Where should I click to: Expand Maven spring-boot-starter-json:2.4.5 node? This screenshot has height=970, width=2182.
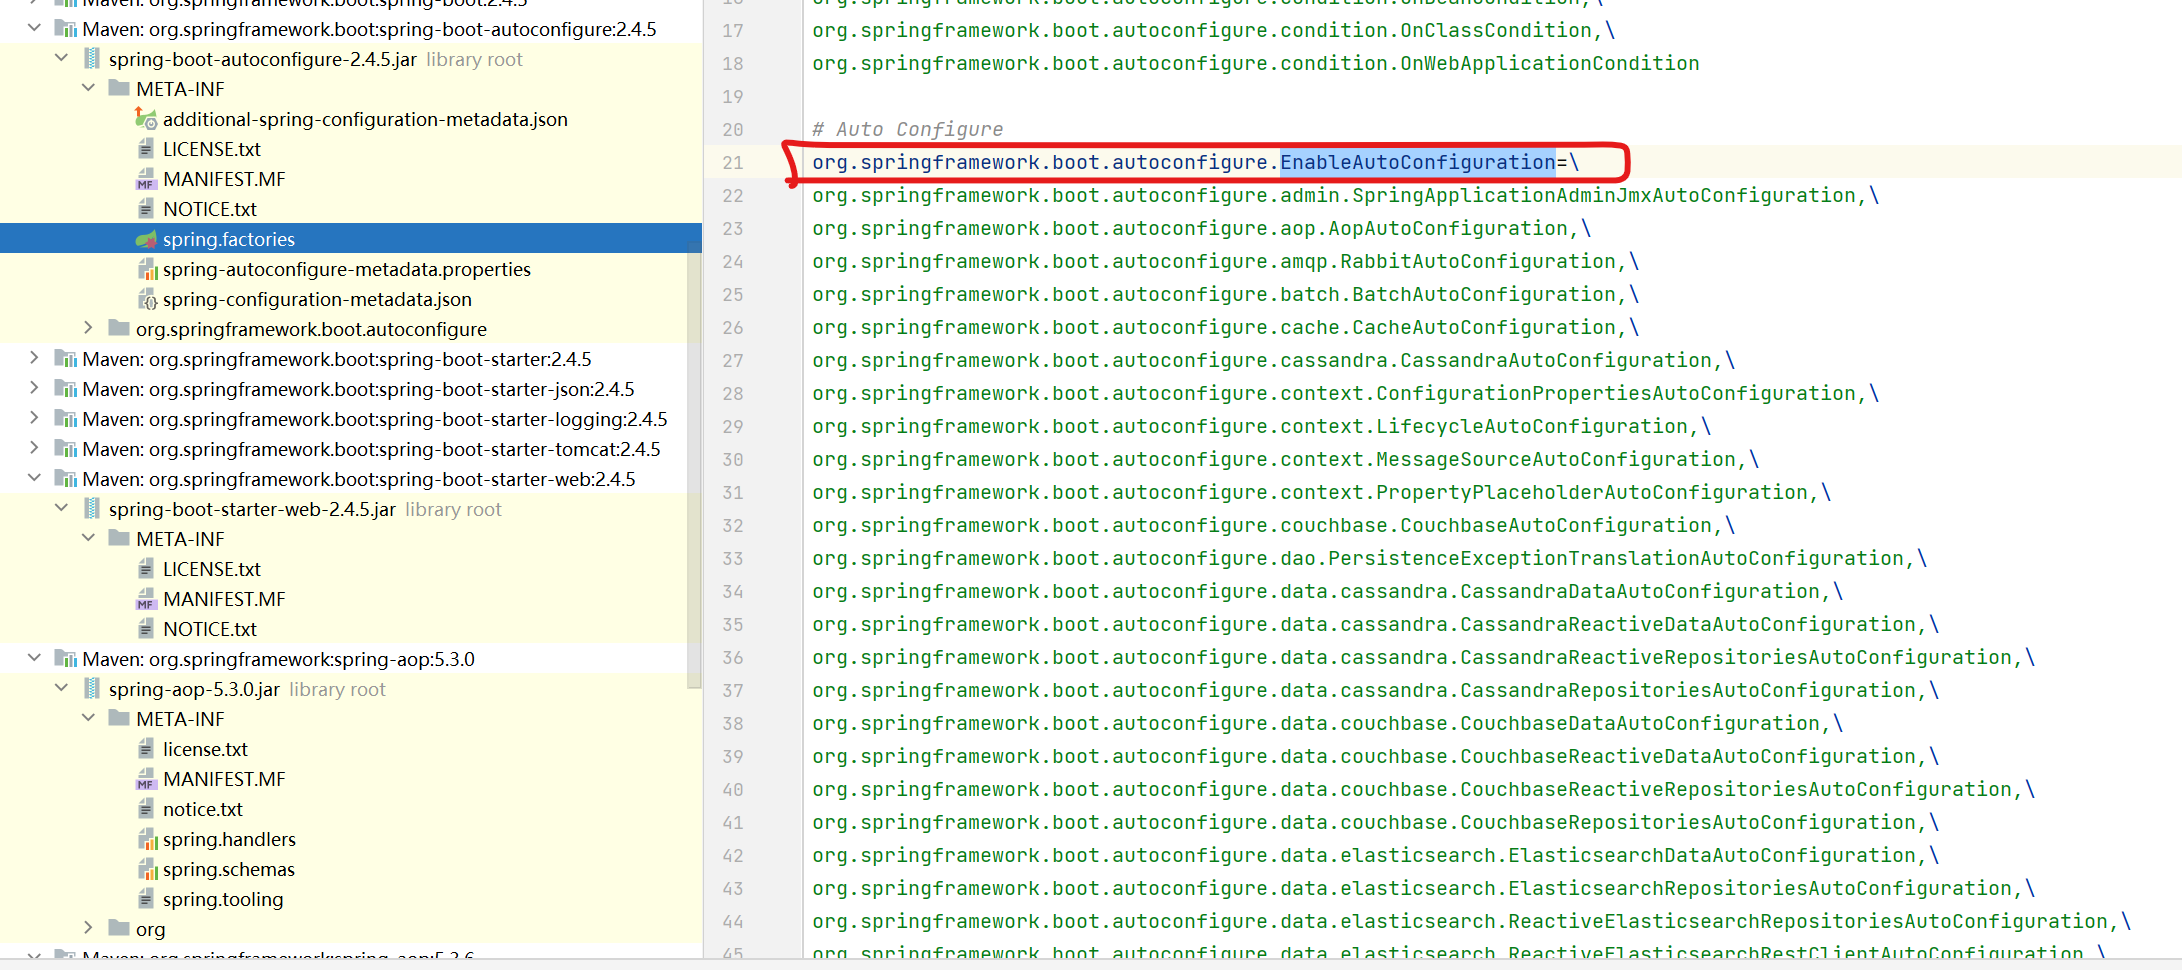click(x=34, y=388)
